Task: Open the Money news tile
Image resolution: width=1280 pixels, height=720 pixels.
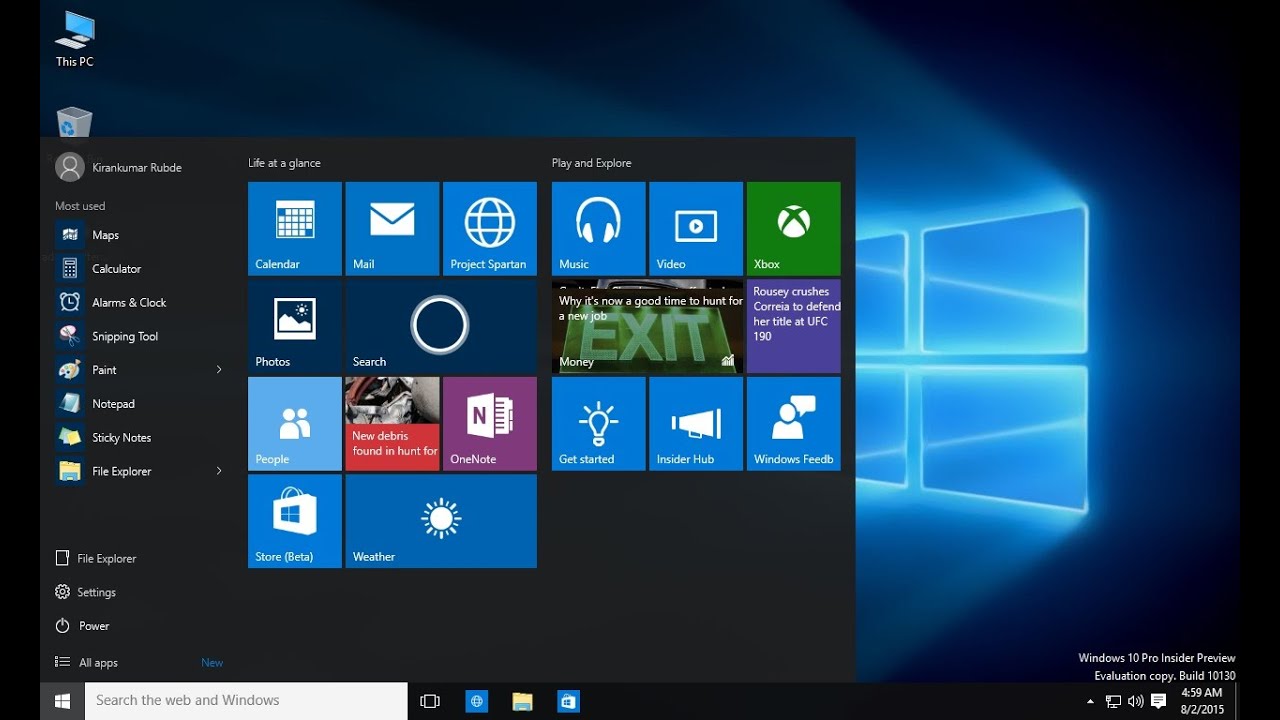Action: point(647,326)
